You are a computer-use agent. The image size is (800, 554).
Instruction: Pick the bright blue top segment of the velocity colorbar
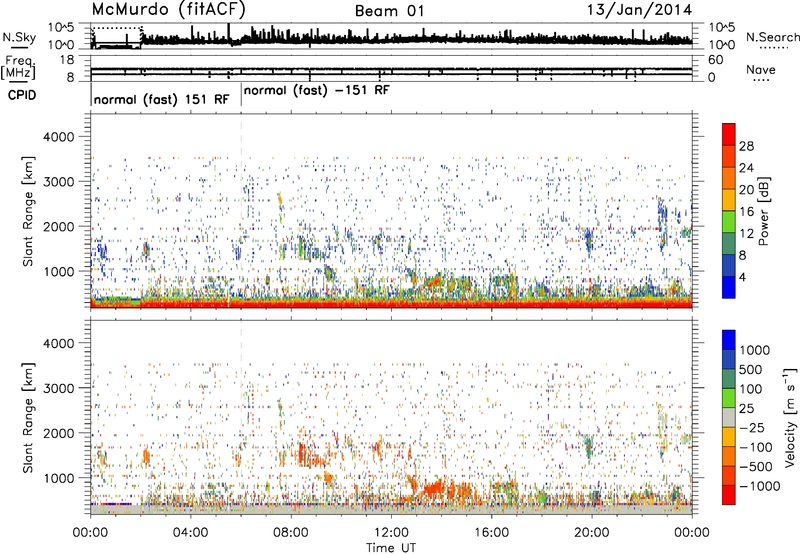click(x=729, y=340)
